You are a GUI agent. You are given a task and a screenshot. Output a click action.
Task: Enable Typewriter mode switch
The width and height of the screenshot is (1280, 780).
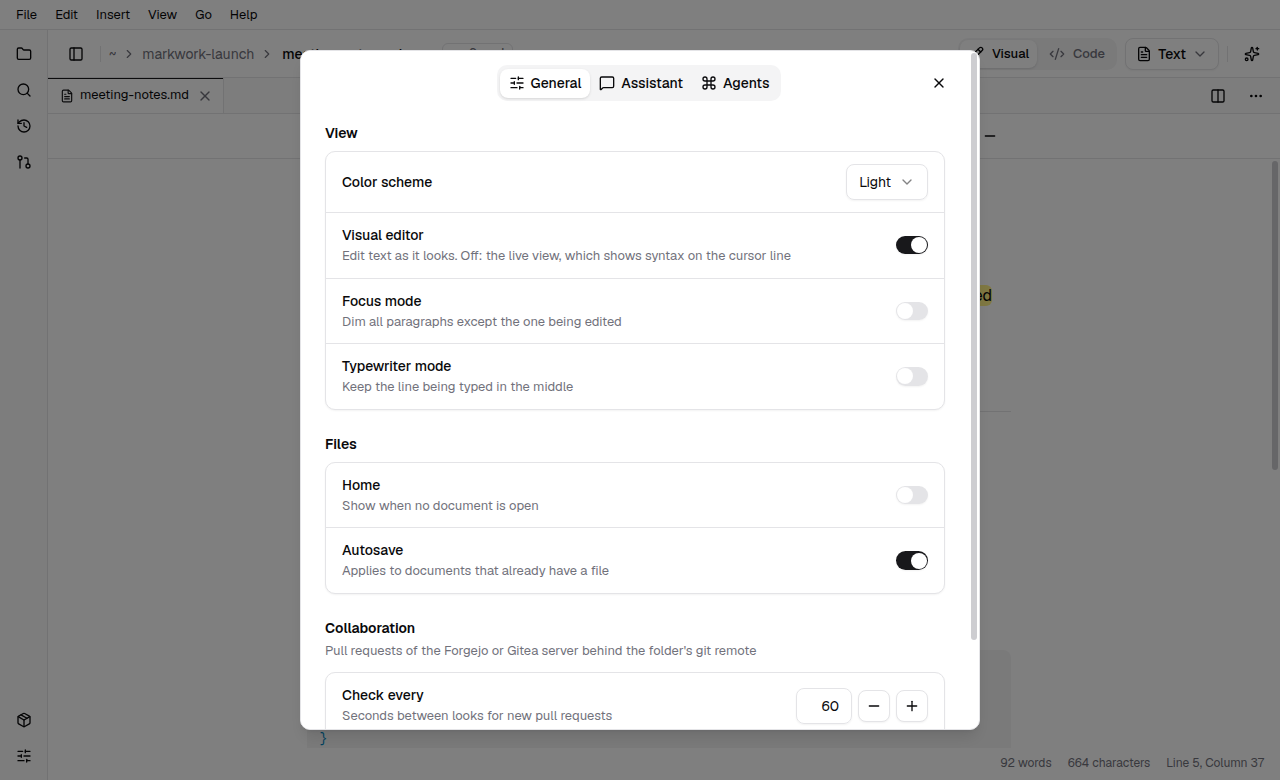point(912,376)
